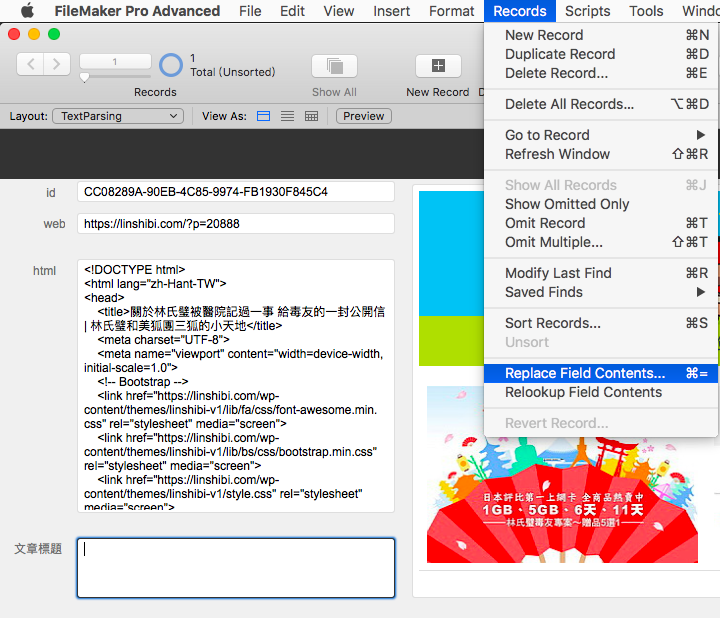Viewport: 720px width, 618px height.
Task: Click the Show All toolbar icon
Action: (x=334, y=66)
